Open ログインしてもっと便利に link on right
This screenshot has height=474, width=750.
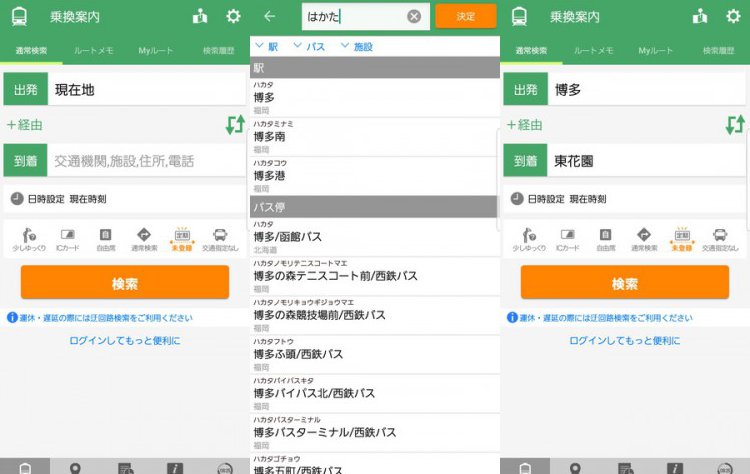[625, 341]
